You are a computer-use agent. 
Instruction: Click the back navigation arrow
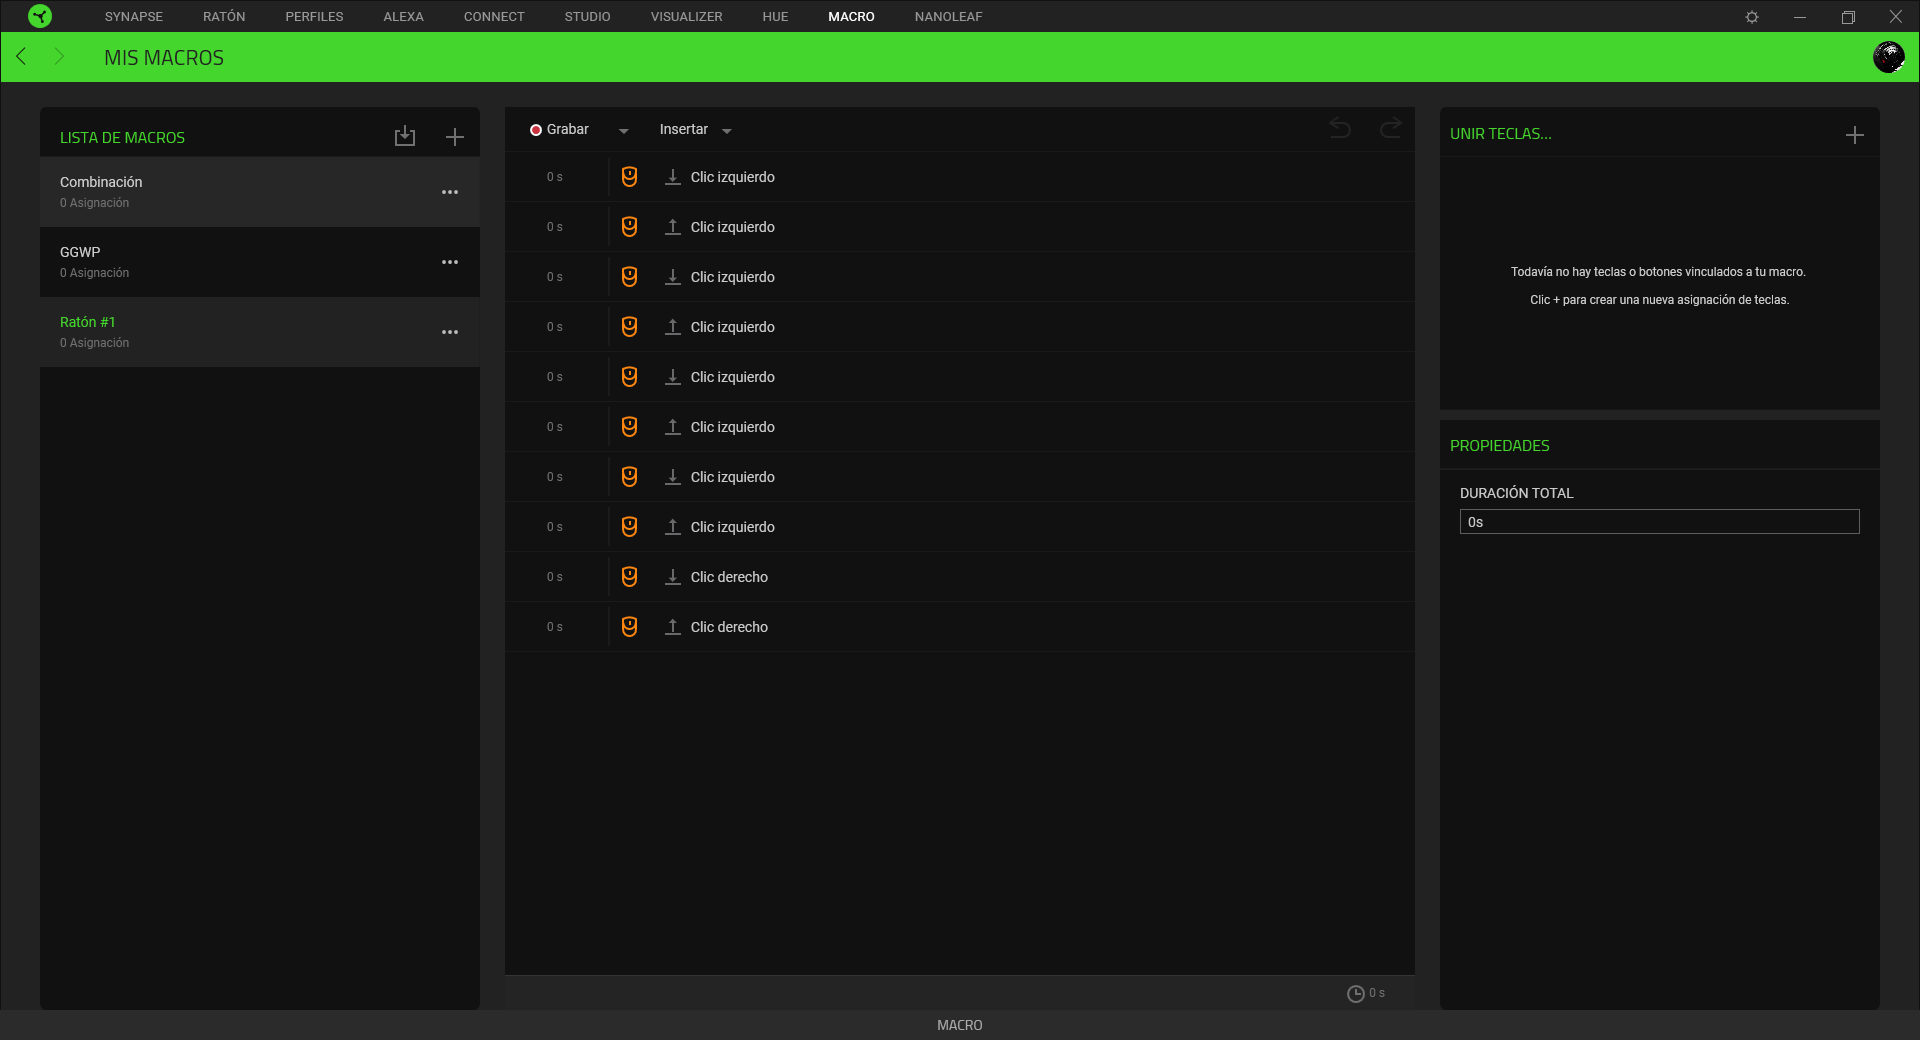point(21,57)
